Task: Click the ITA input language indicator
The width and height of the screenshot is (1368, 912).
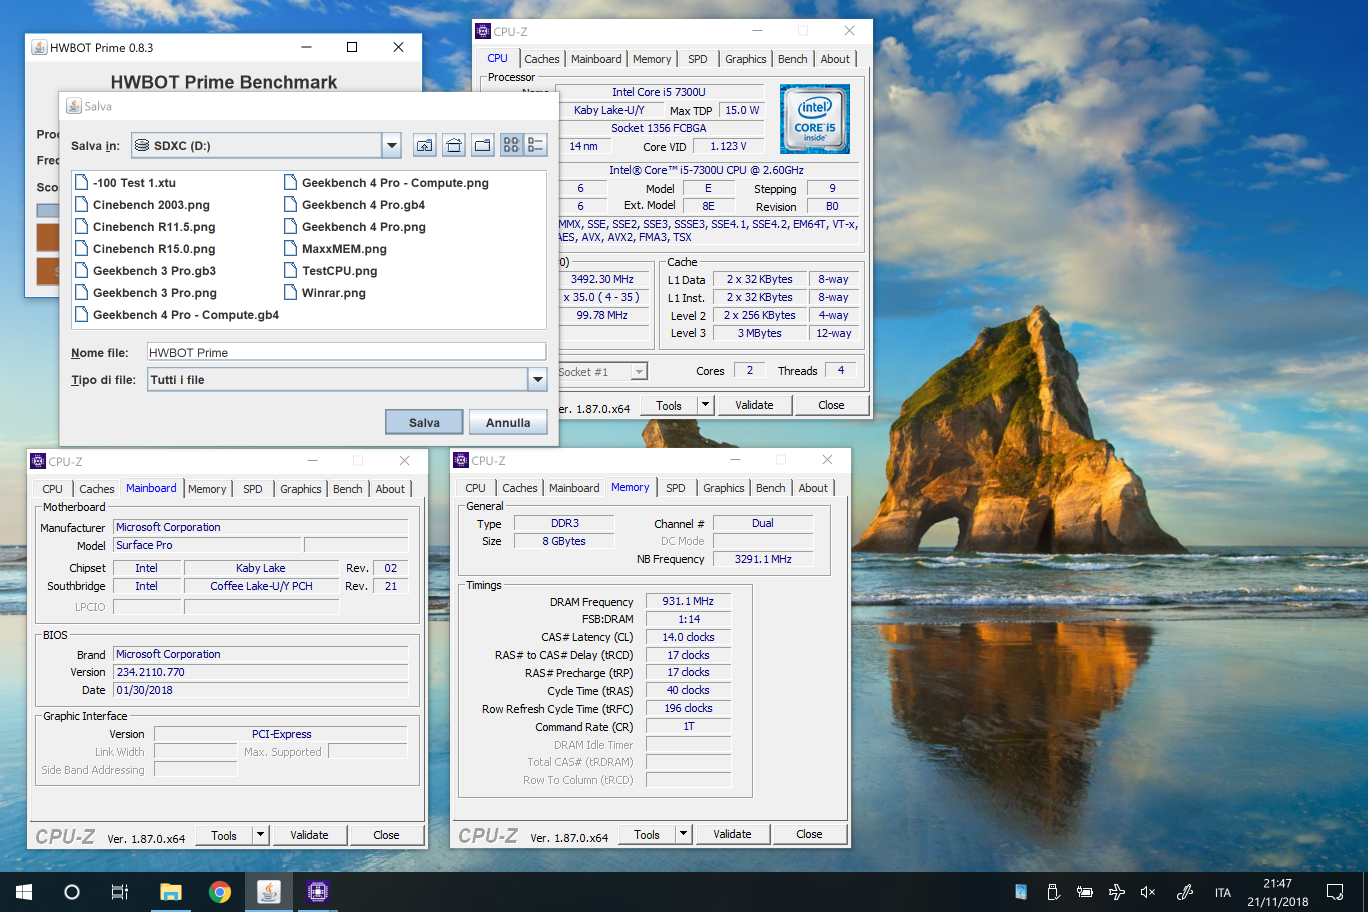Action: [1223, 893]
